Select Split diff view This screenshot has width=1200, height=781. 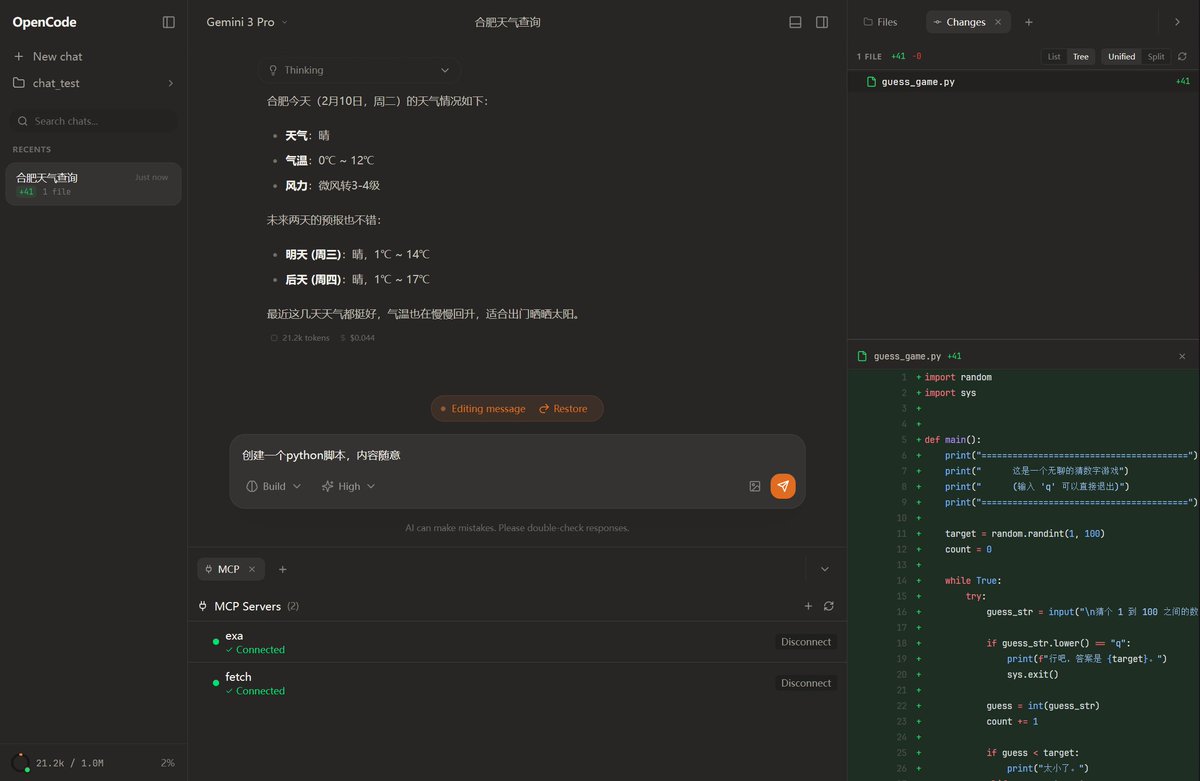point(1156,57)
